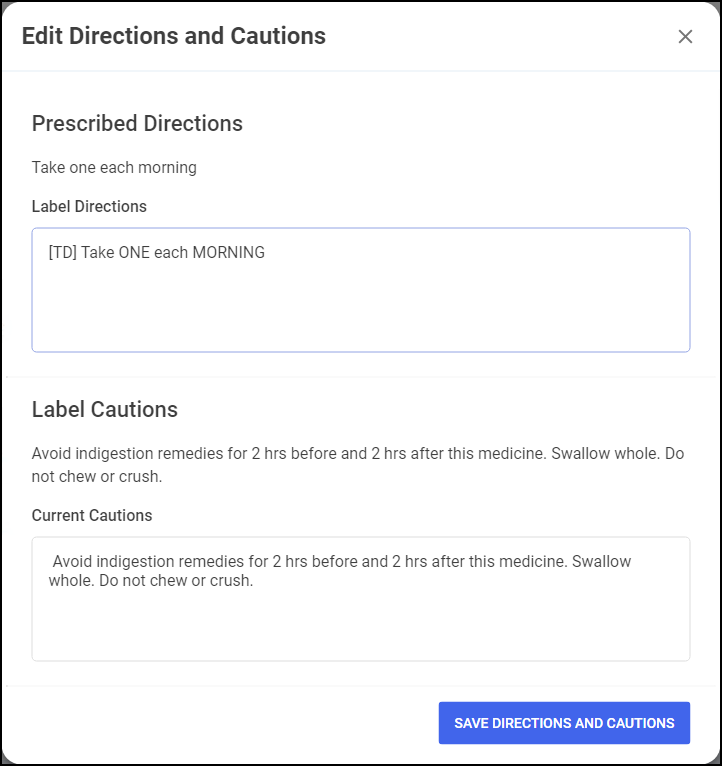Screen dimensions: 722x766
Task: Place cursor on 'MORNING' in Label Directions box
Action: point(229,253)
